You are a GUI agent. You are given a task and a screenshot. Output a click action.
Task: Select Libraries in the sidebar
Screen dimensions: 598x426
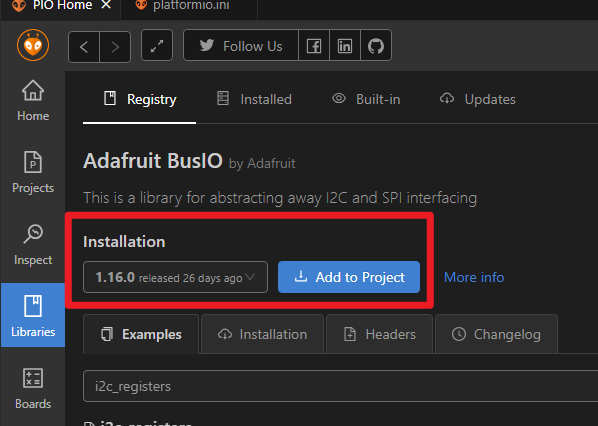point(33,315)
